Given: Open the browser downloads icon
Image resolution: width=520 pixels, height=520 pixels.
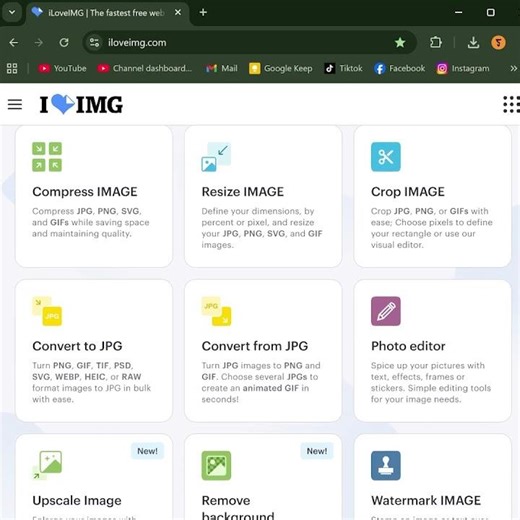Looking at the screenshot, I should 473,43.
